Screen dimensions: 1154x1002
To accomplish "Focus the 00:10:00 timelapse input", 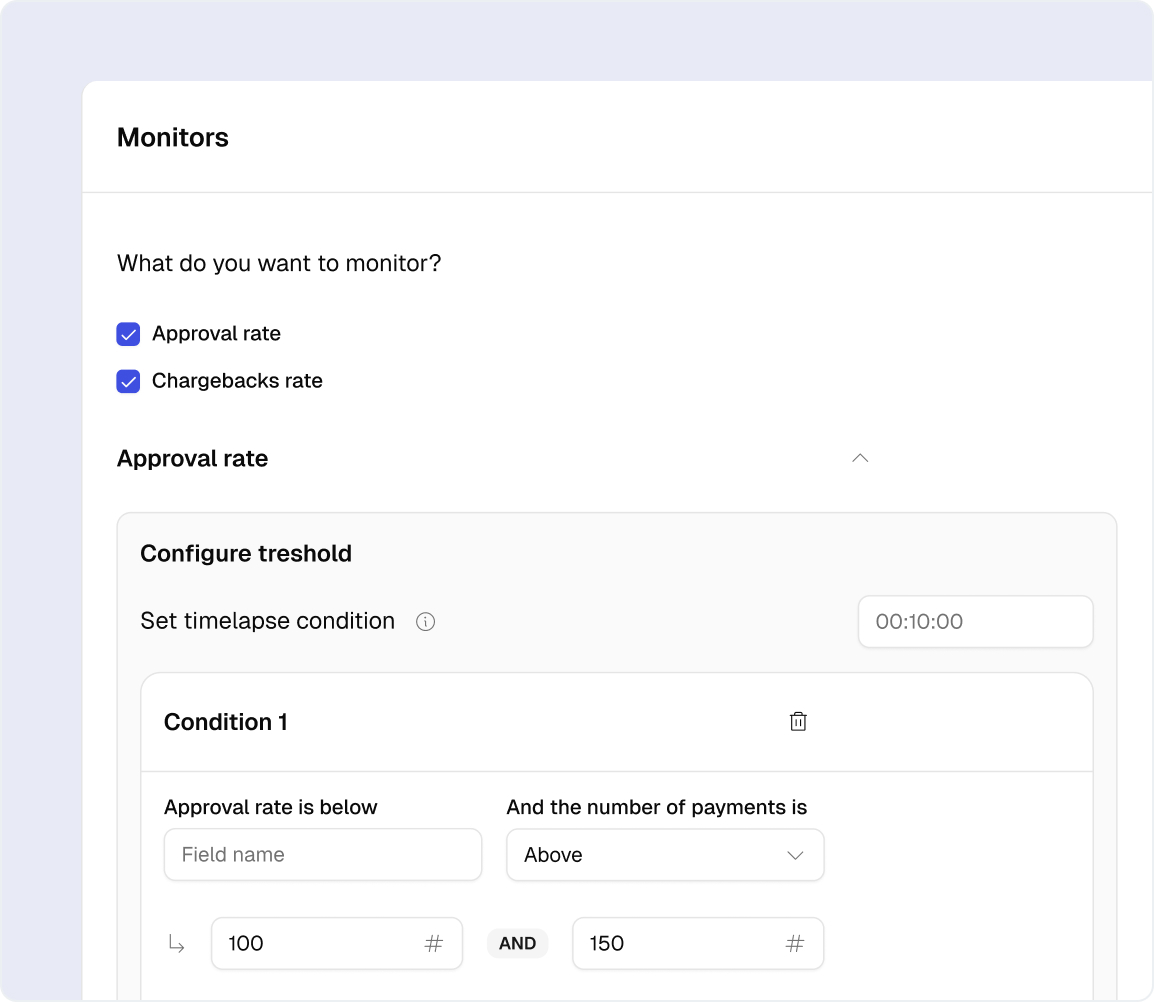I will pyautogui.click(x=975, y=622).
